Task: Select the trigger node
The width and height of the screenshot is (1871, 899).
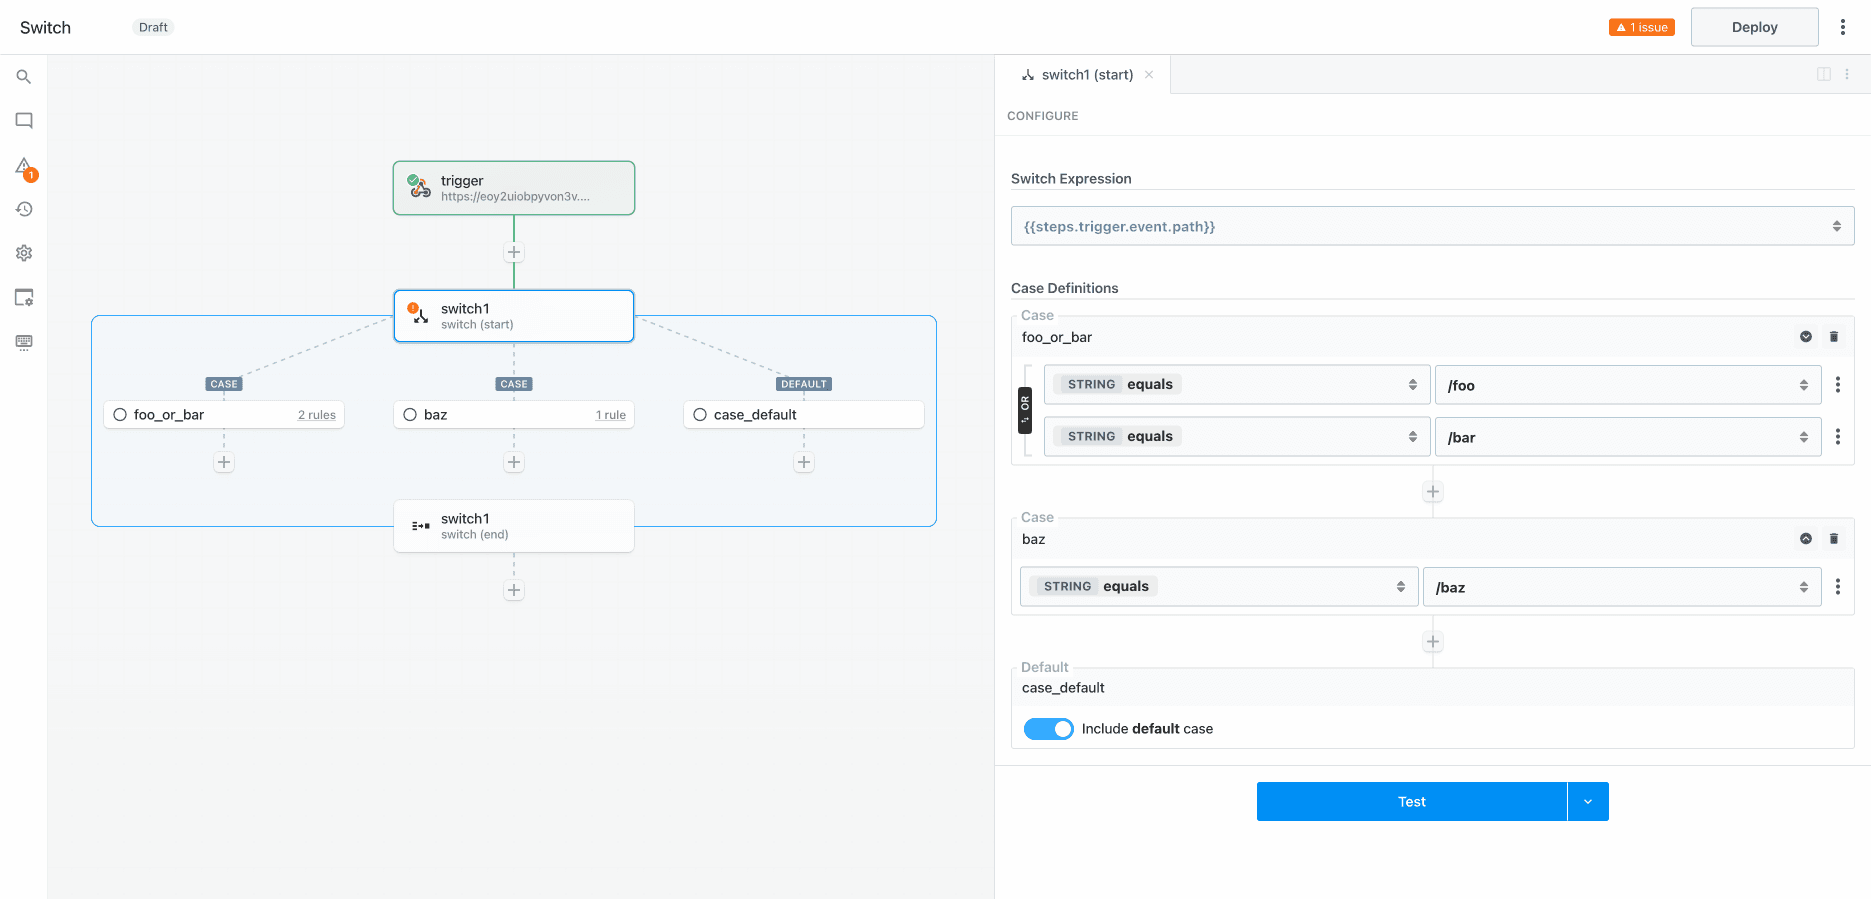Action: coord(514,188)
